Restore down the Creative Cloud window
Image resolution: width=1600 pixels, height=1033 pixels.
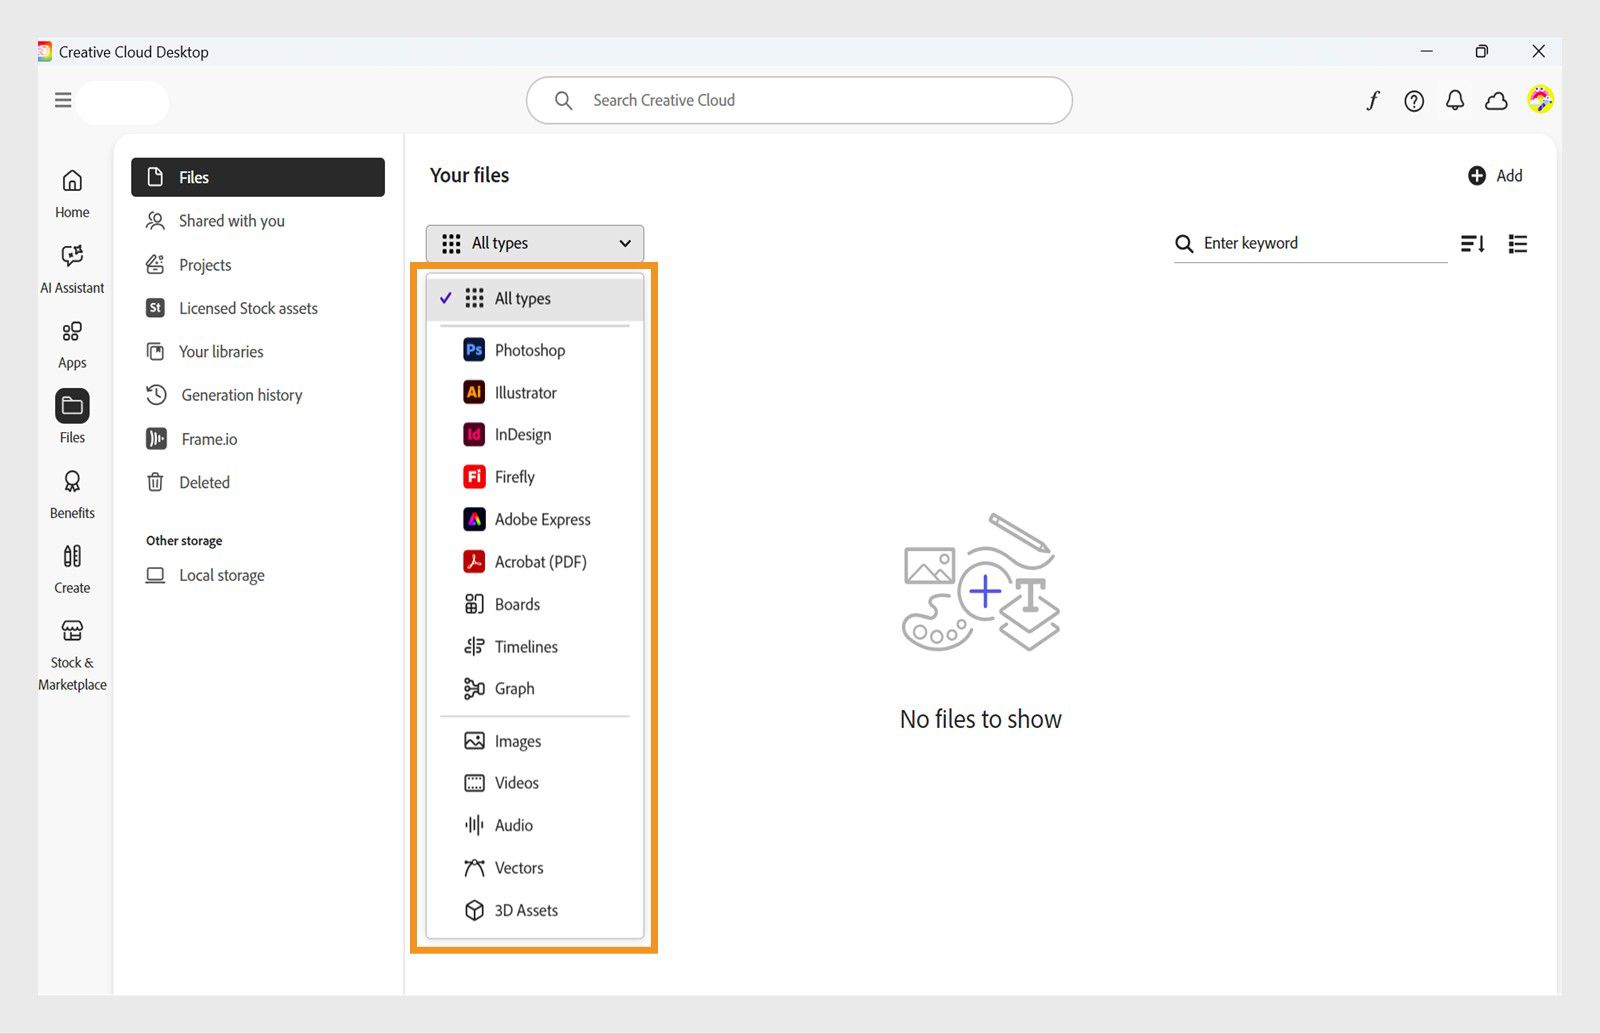click(1482, 51)
